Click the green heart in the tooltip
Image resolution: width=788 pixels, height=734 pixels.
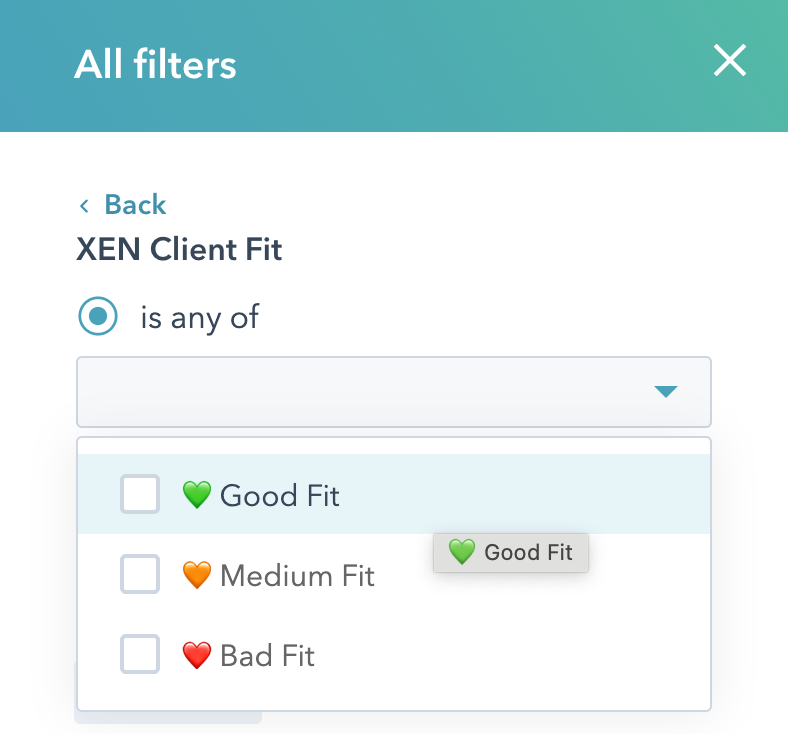461,552
